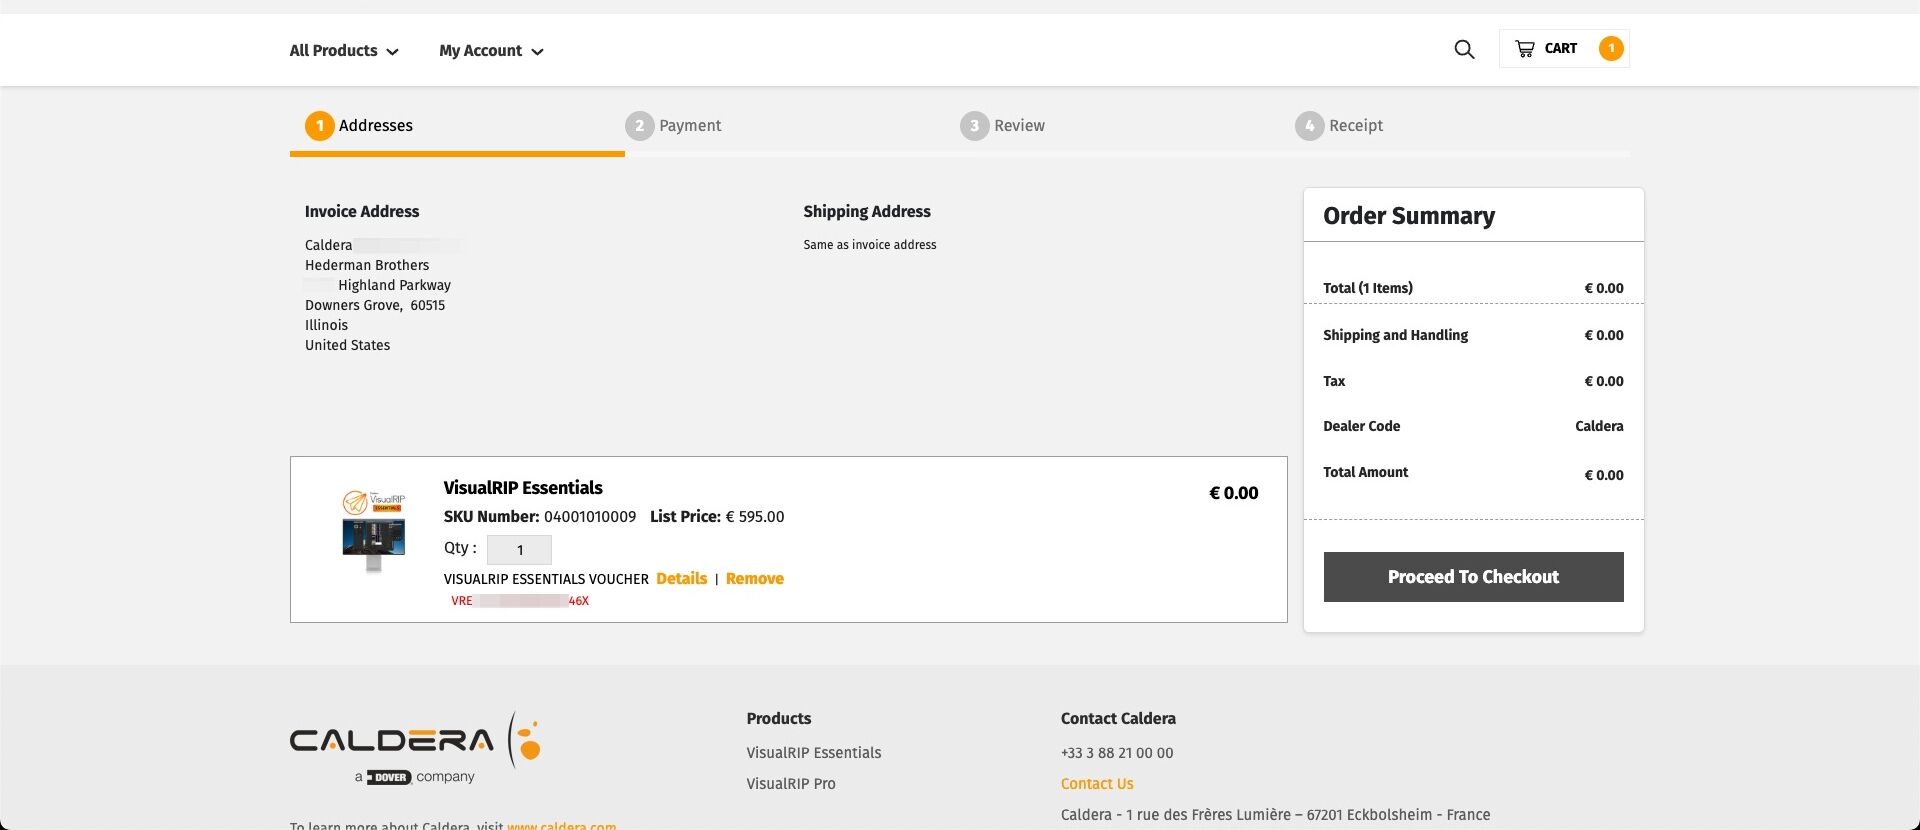Click the 'Same as invoice address' text
This screenshot has width=1920, height=830.
point(870,245)
